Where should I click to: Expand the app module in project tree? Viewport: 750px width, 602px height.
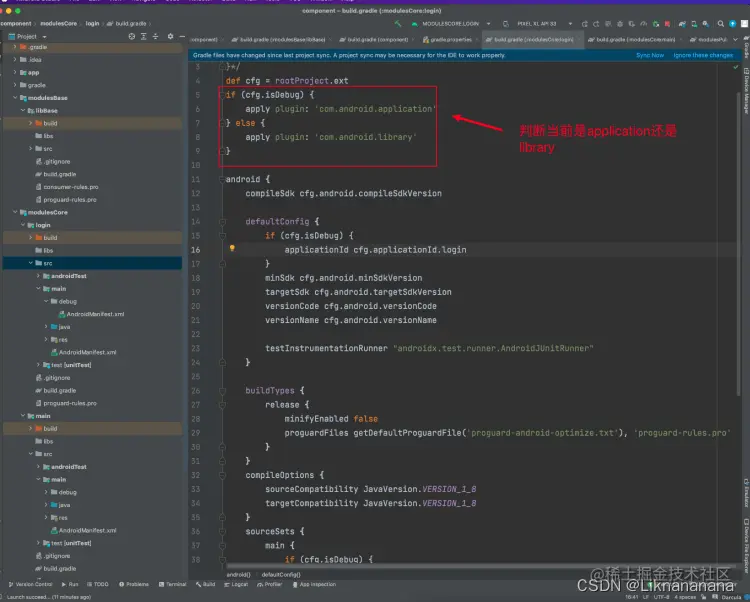point(15,73)
